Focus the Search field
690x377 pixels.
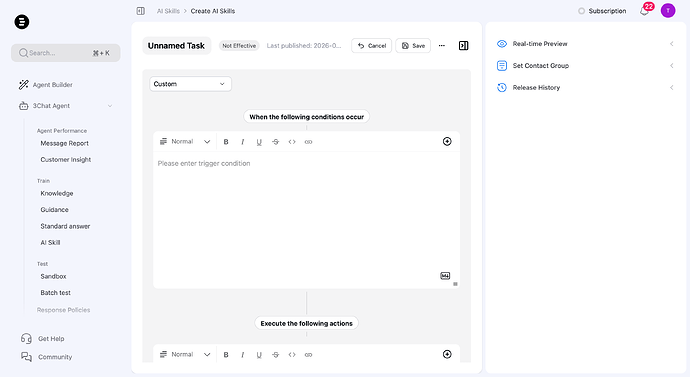click(x=66, y=53)
